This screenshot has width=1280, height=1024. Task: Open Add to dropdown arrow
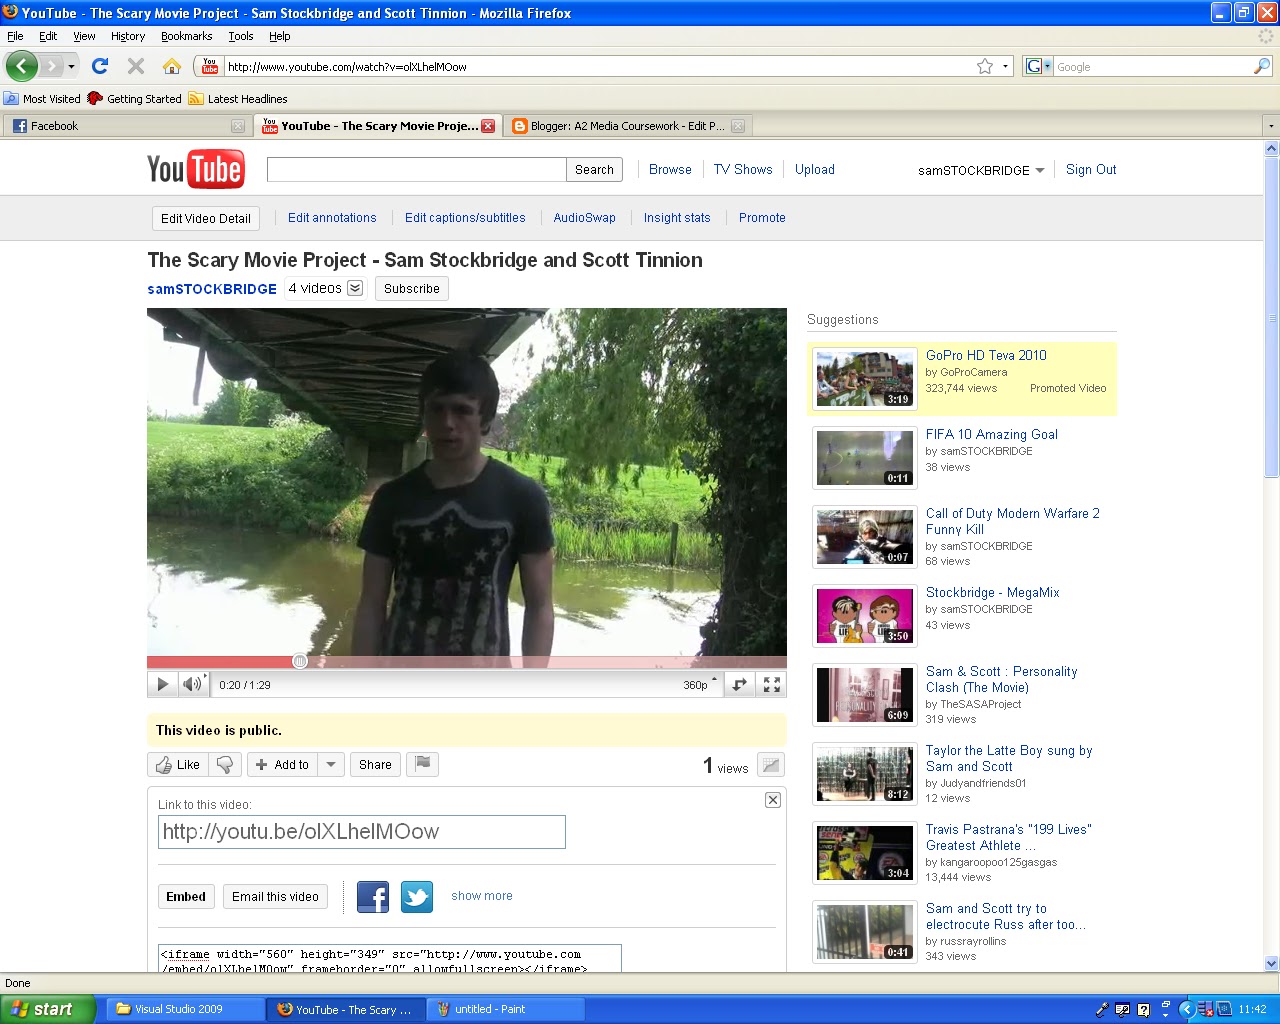click(x=331, y=765)
